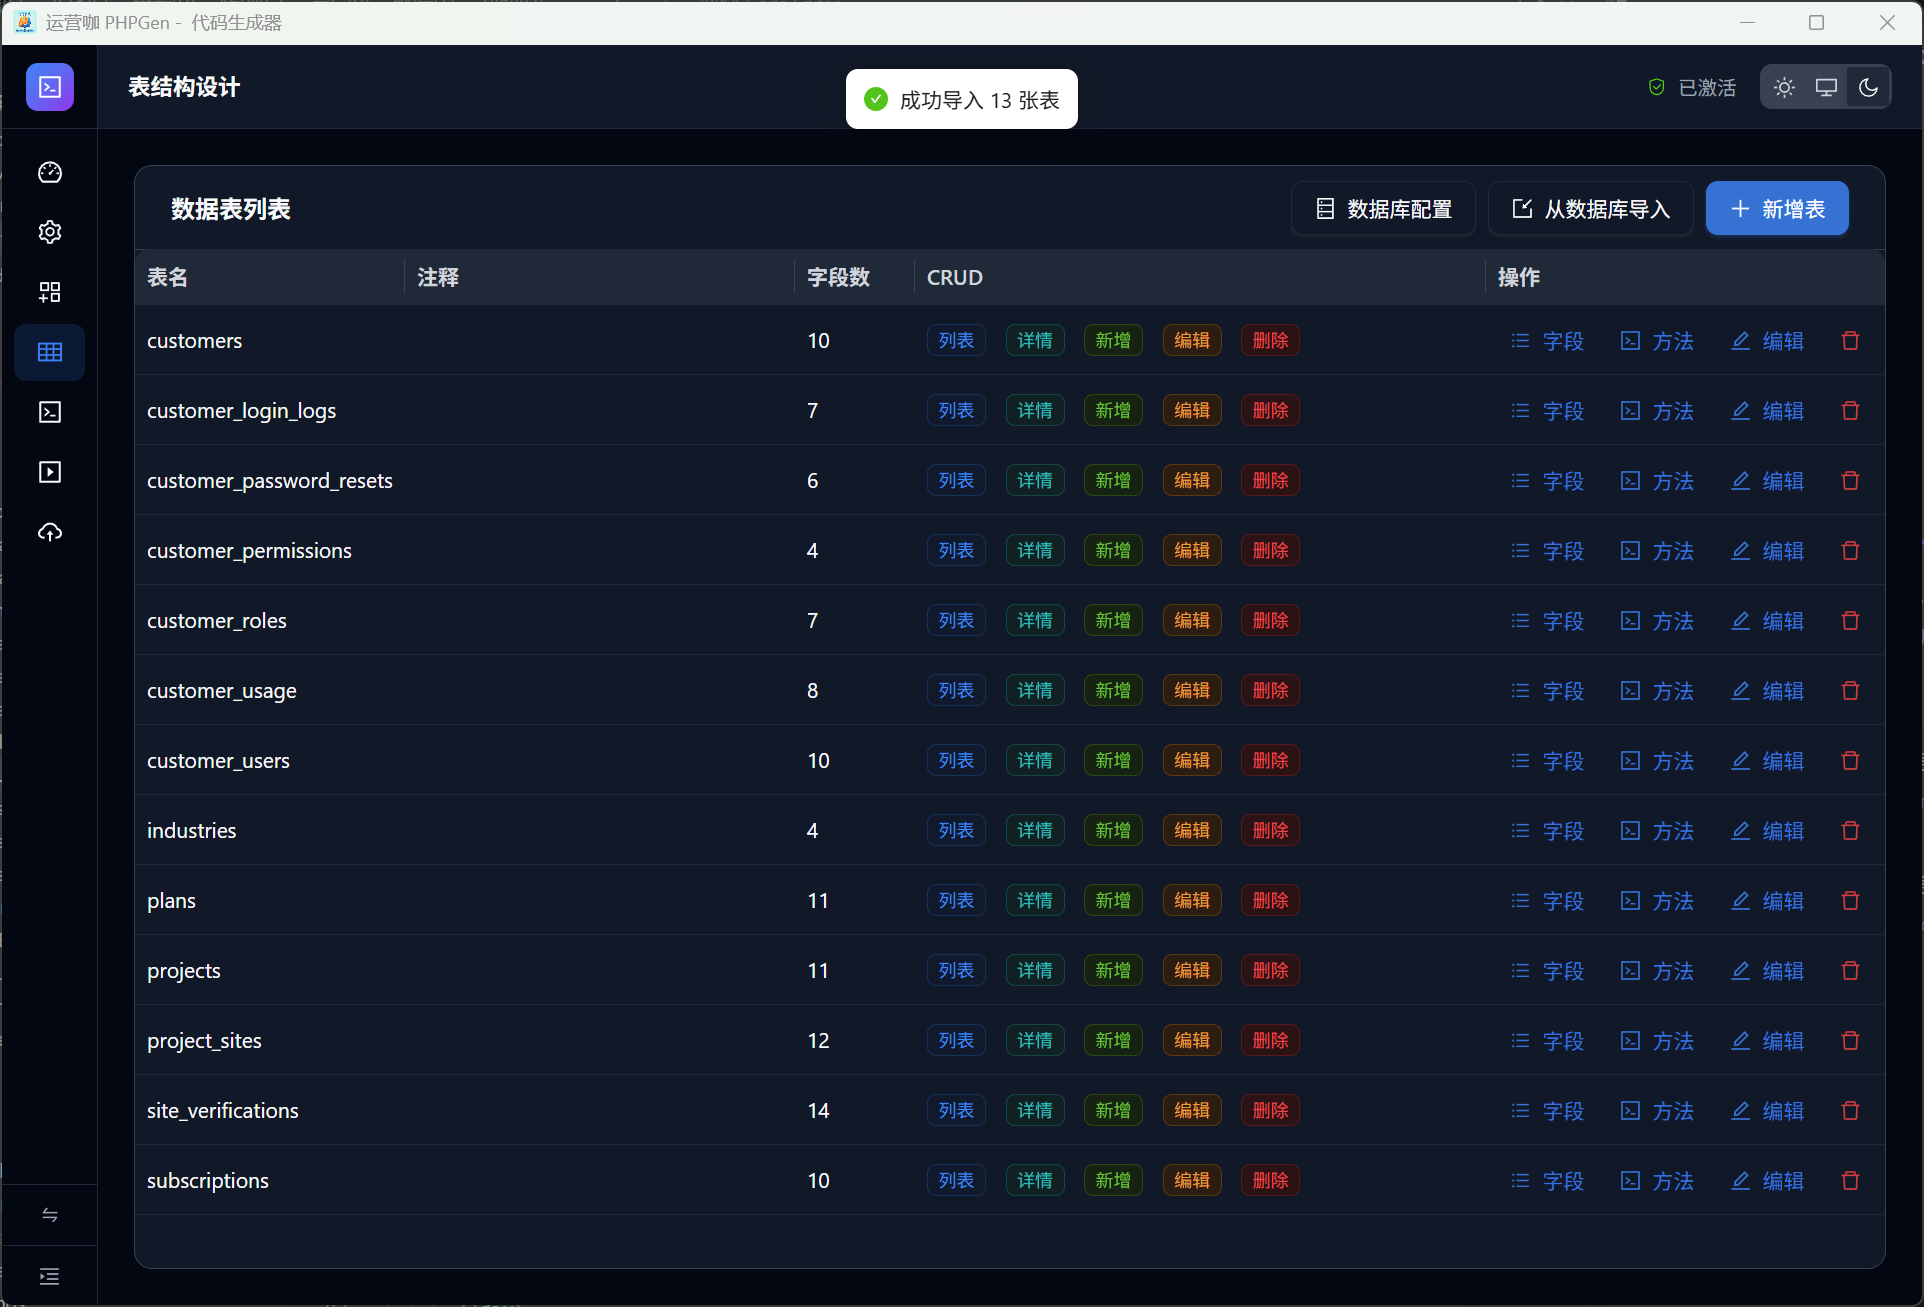This screenshot has width=1924, height=1307.
Task: Toggle 详情 CRUD tag for industries
Action: click(1035, 831)
